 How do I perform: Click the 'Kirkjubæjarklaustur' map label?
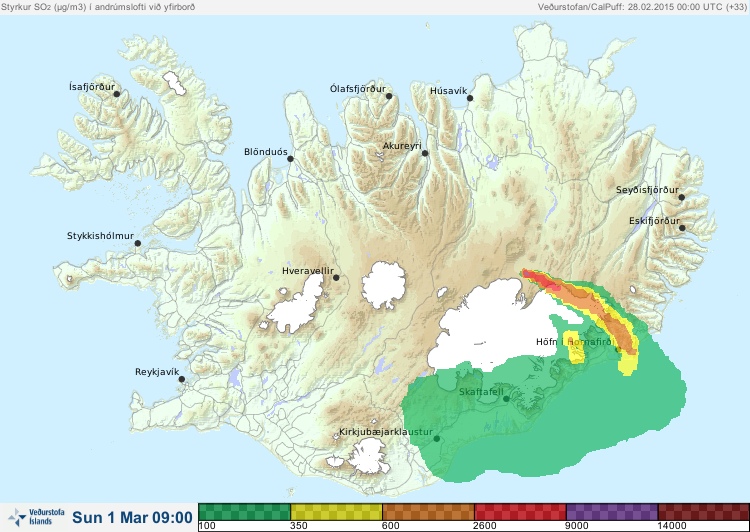[386, 432]
